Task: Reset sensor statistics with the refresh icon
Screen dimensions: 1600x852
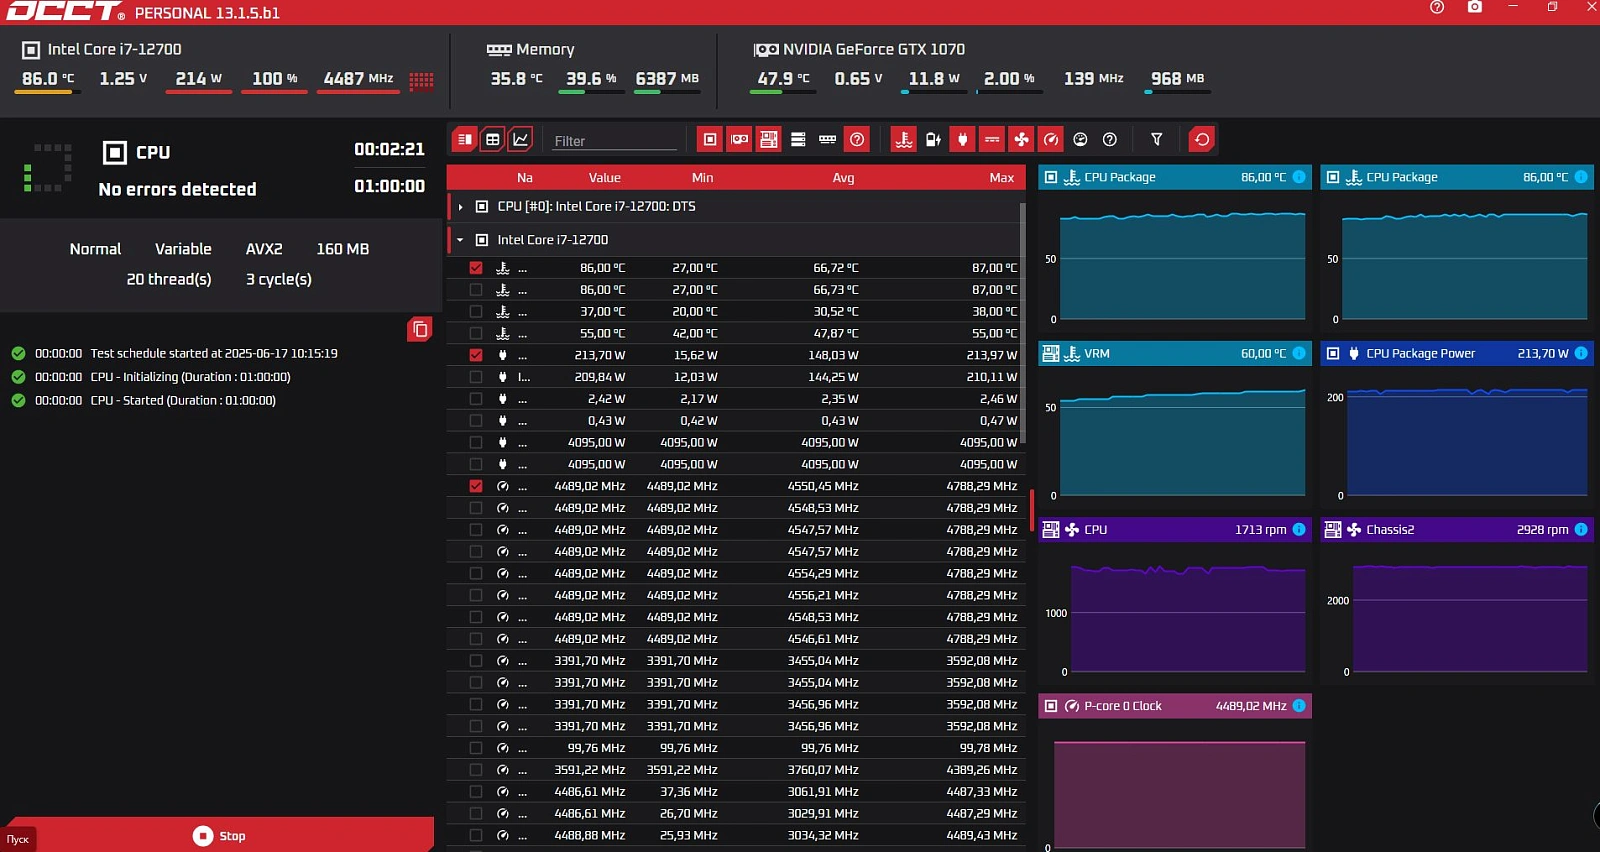Action: (x=1202, y=140)
